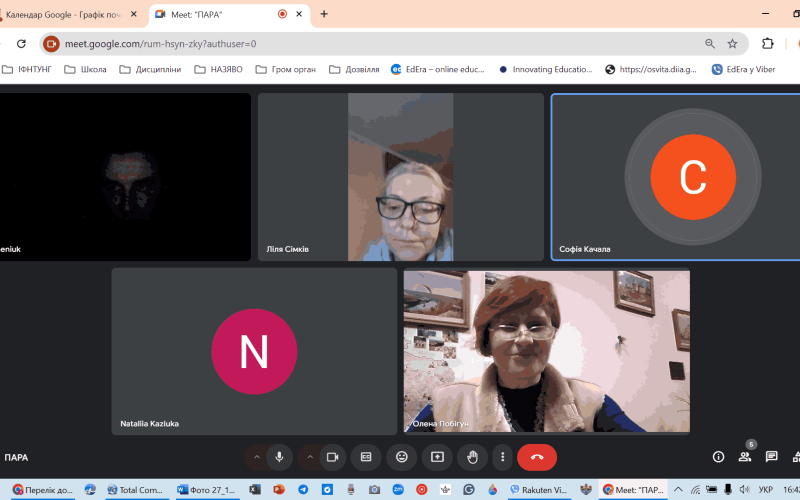Open the EdEra – online educ... bookmark
This screenshot has height=500, width=800.
[438, 69]
